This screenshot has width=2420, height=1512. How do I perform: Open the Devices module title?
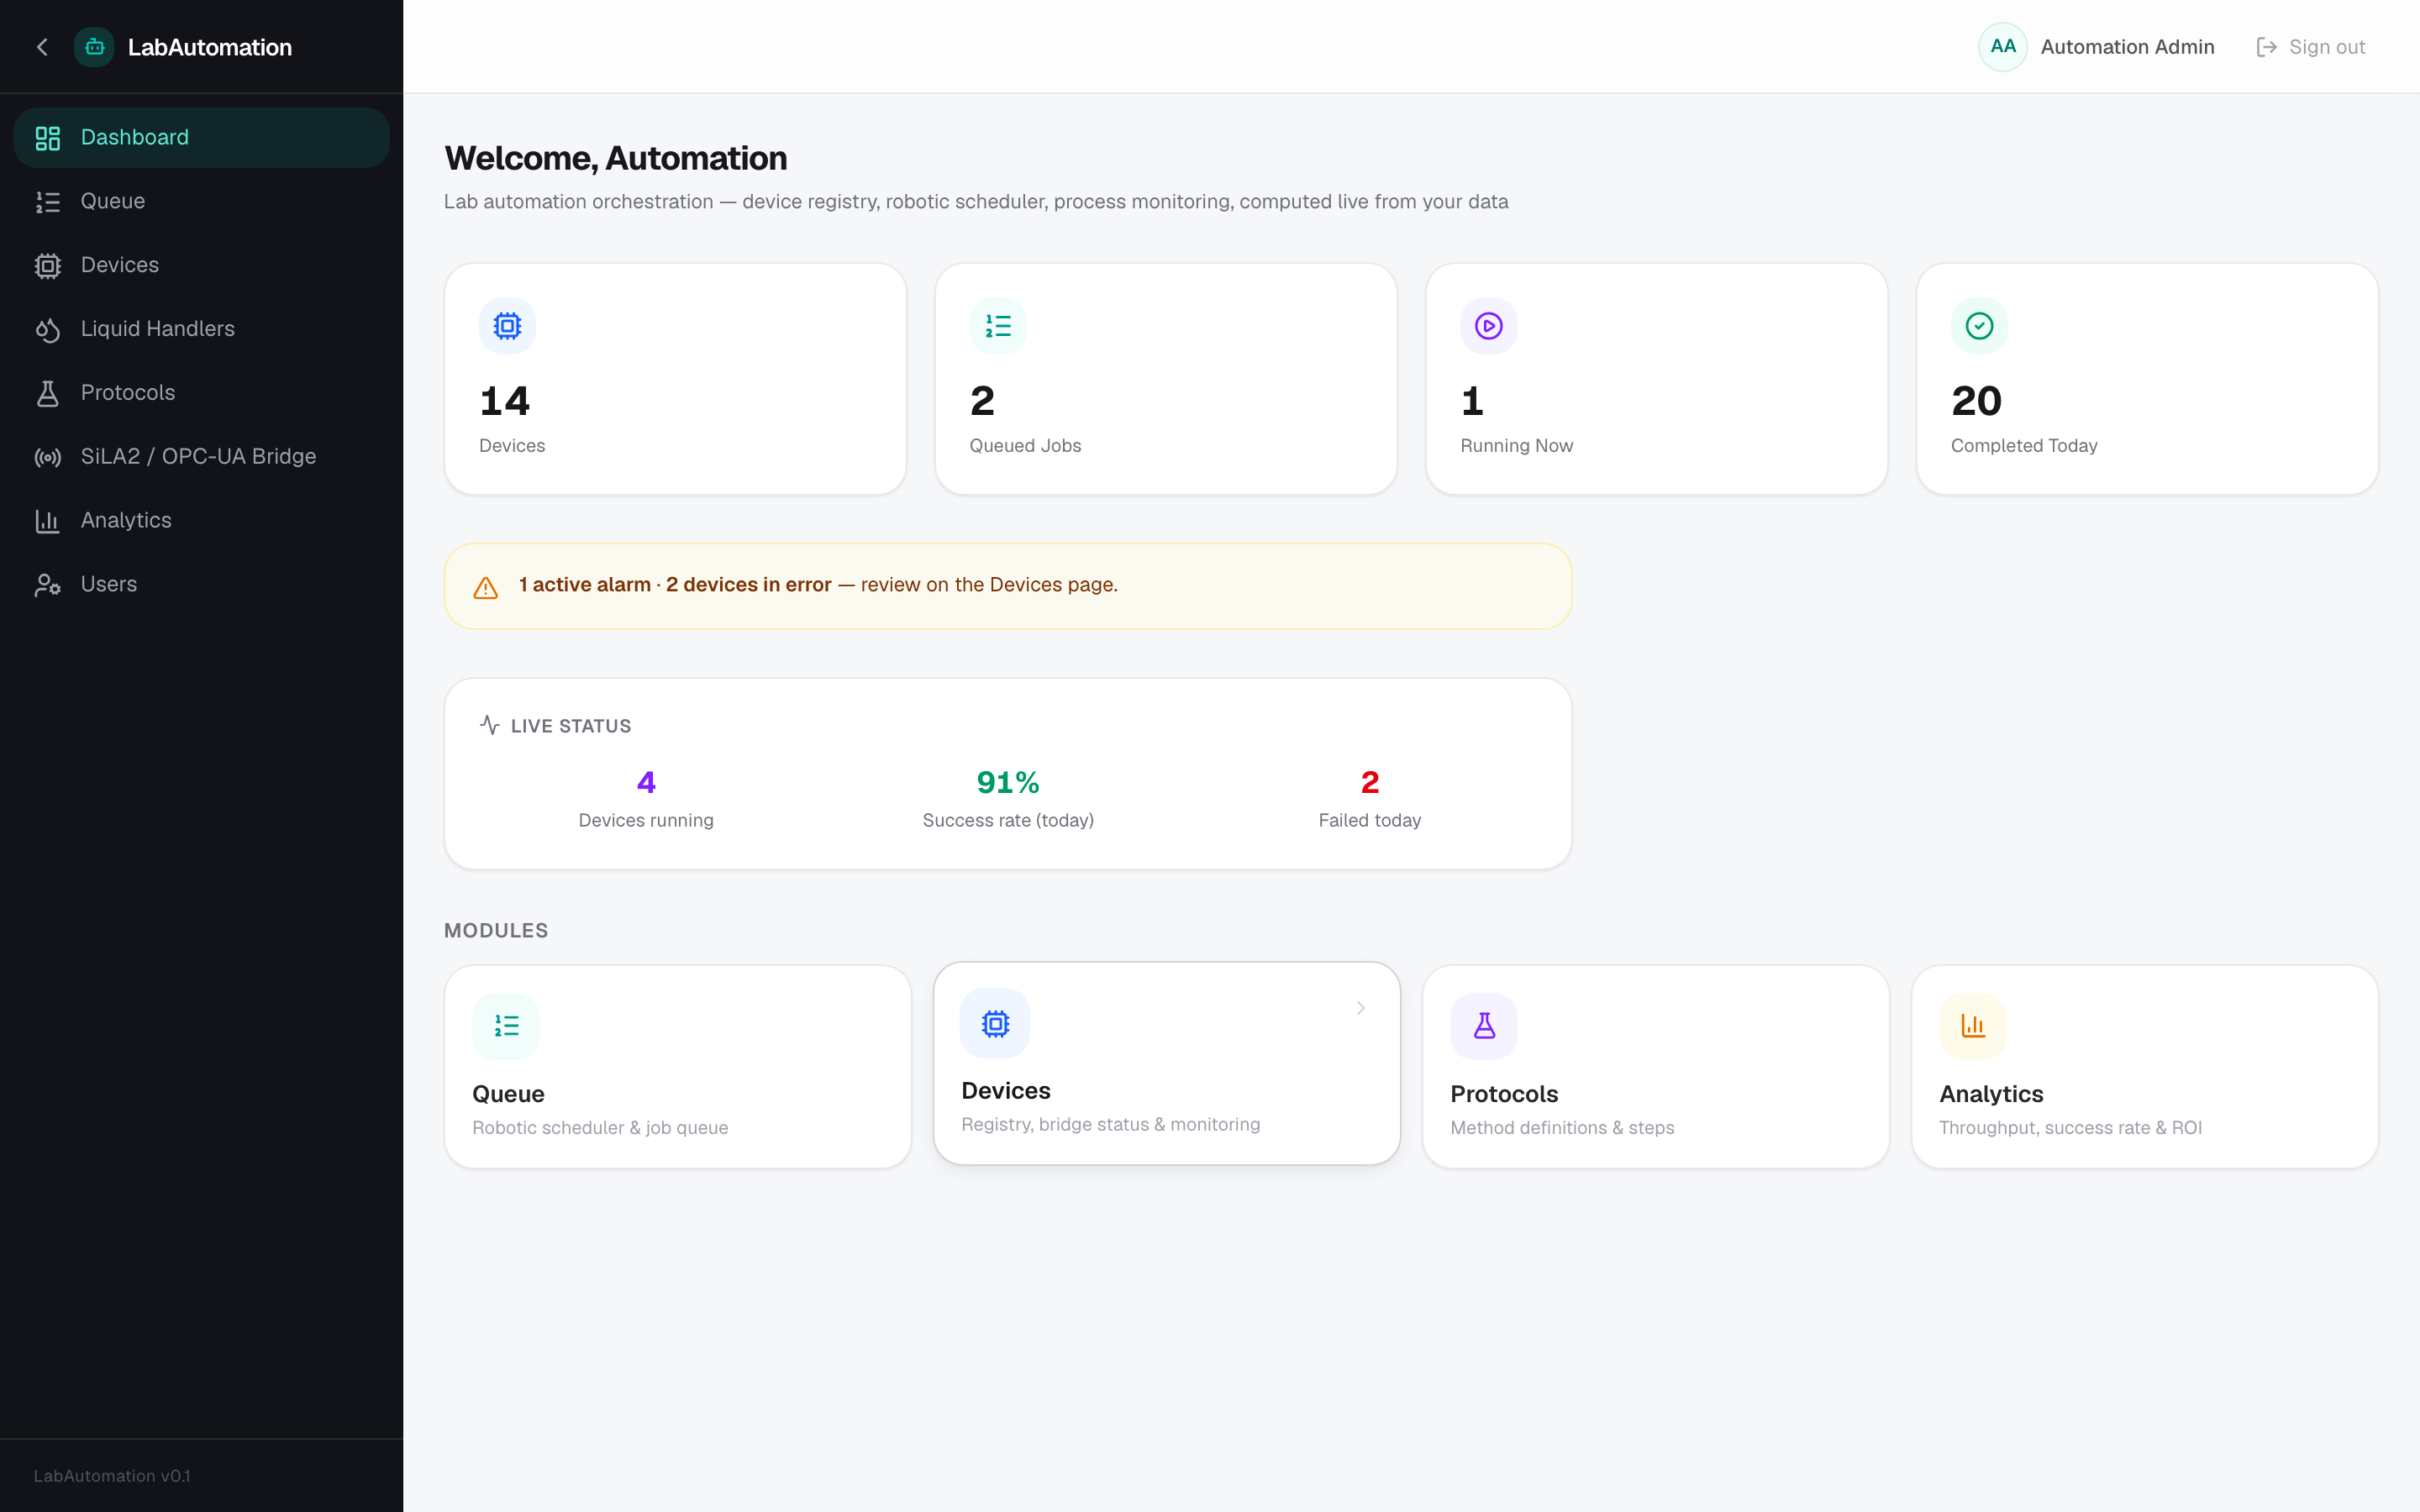tap(1005, 1091)
